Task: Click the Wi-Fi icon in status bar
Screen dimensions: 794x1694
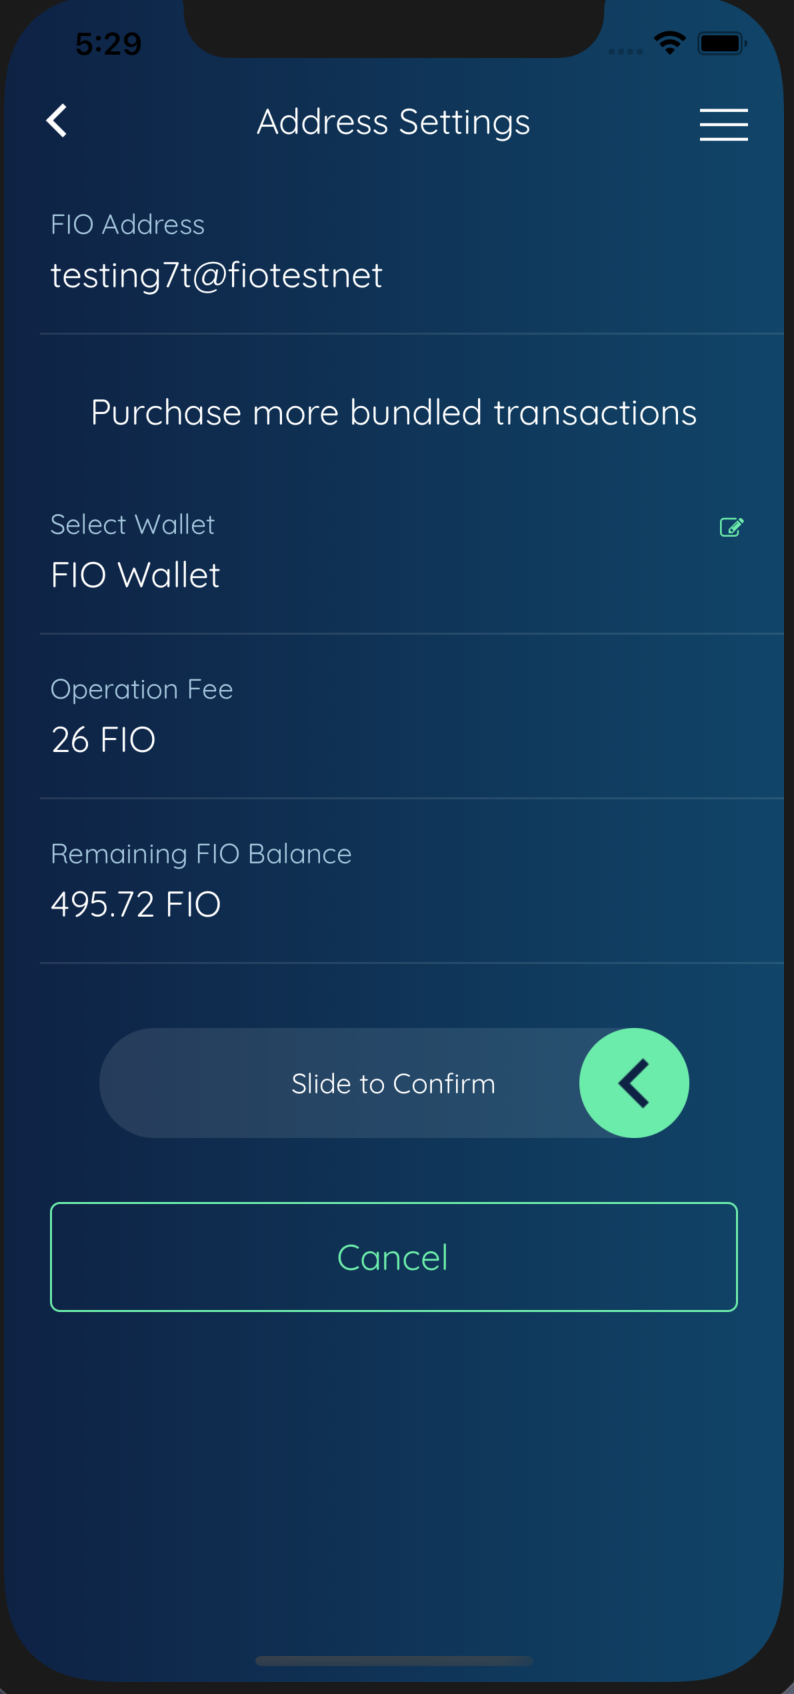Action: [x=669, y=42]
